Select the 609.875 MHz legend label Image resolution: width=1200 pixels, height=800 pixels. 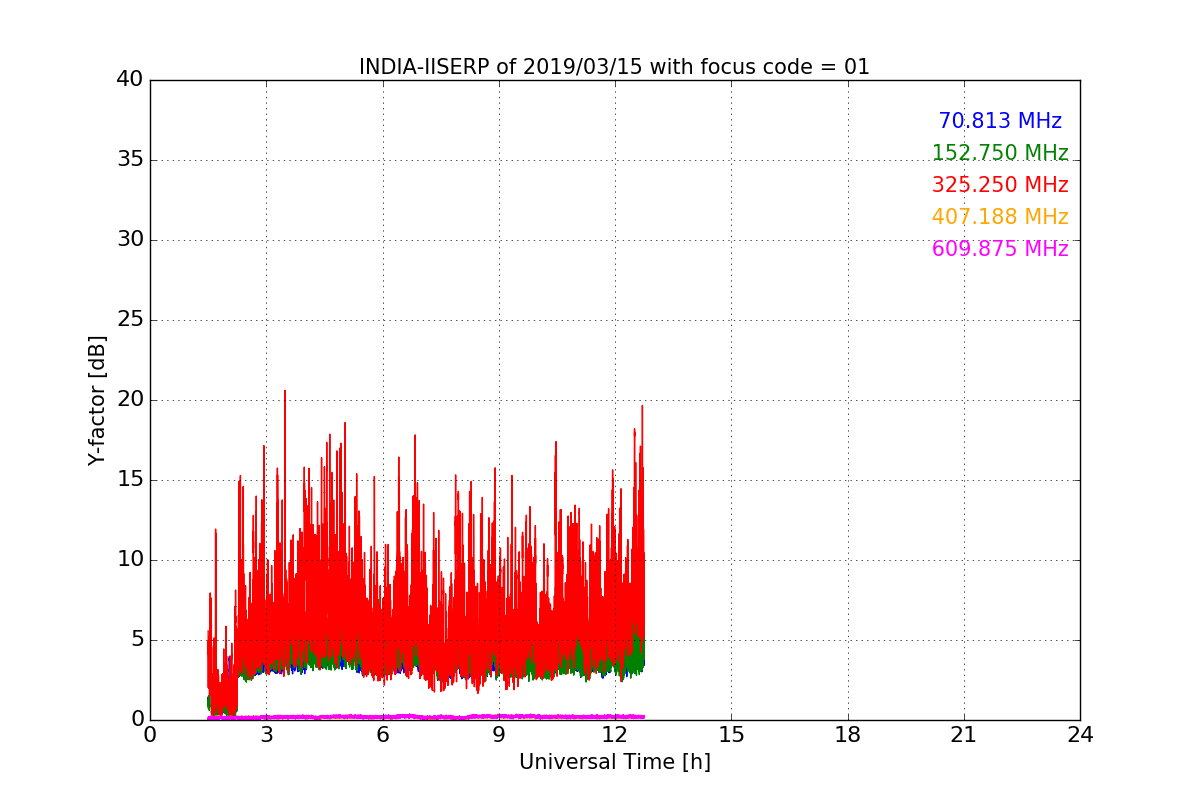point(1000,249)
